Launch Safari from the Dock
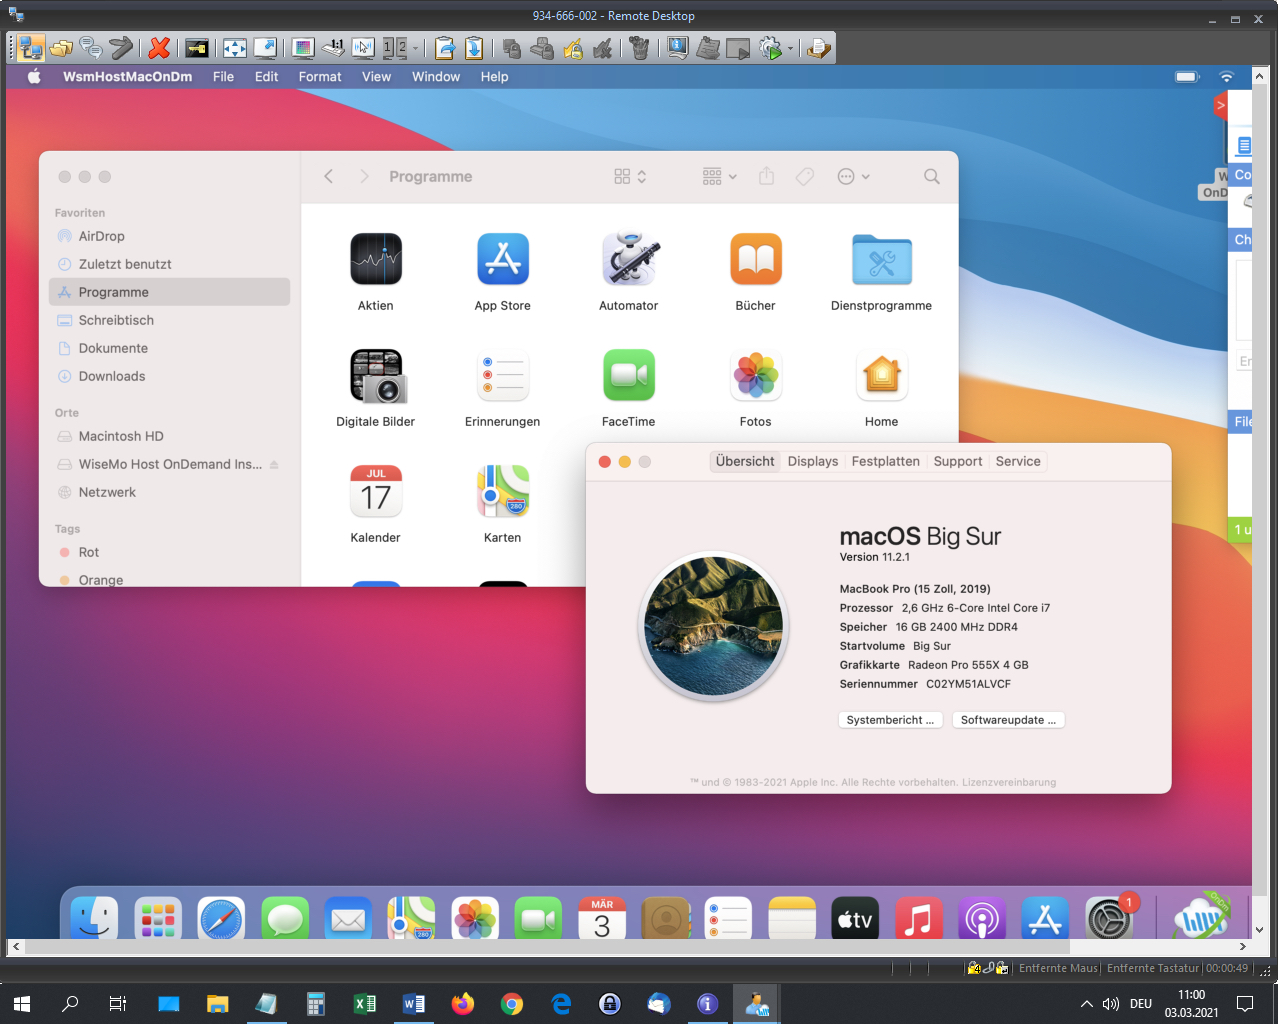 (221, 919)
